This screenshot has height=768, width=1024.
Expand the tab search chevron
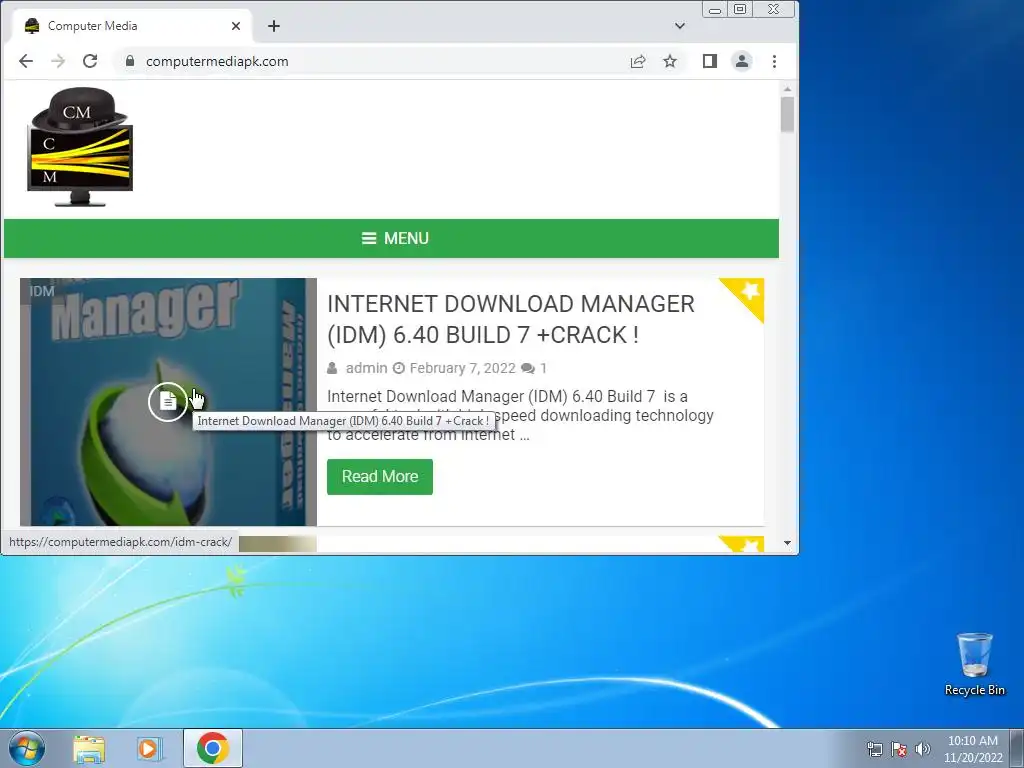click(680, 26)
